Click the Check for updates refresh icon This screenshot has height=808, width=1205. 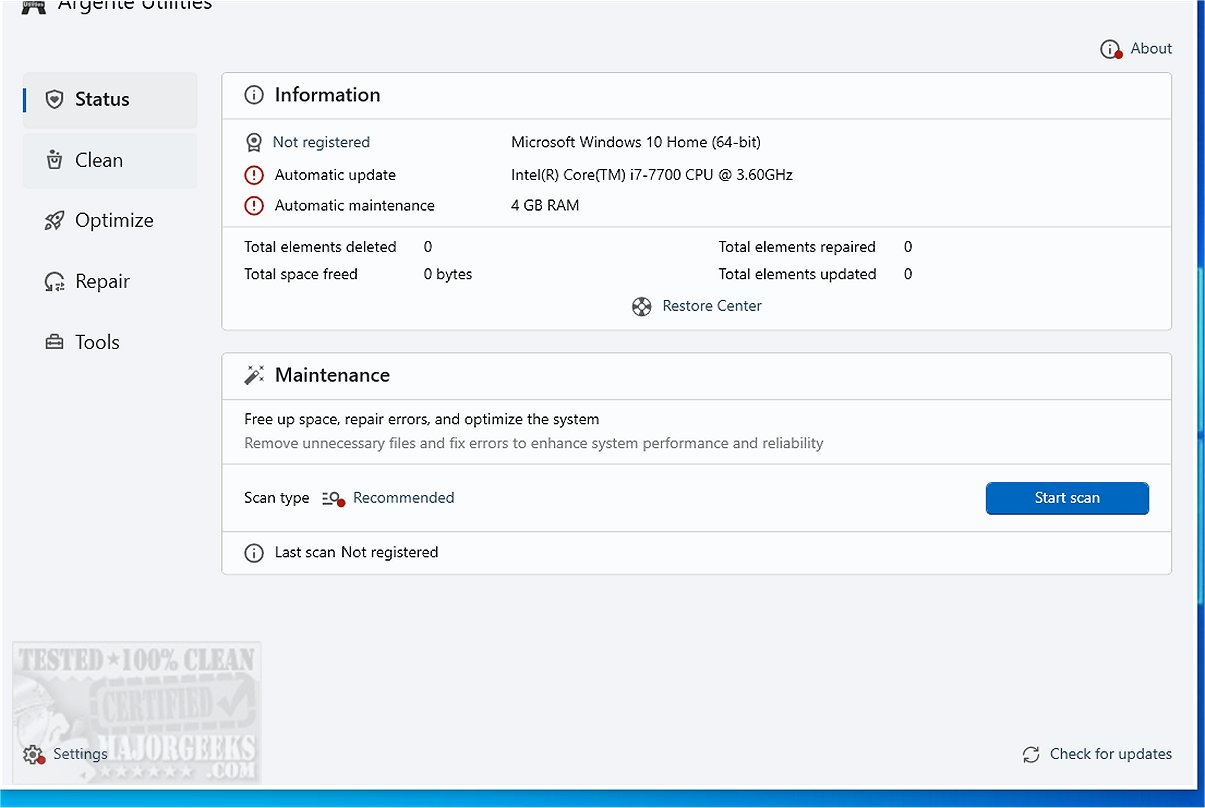coord(1031,755)
